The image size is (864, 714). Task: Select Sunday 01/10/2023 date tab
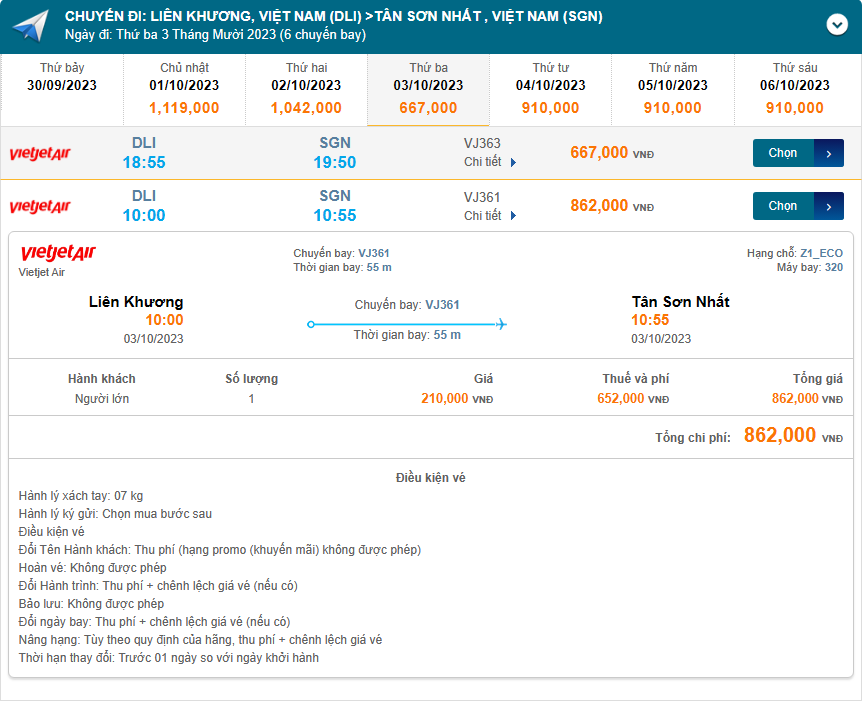tap(184, 88)
